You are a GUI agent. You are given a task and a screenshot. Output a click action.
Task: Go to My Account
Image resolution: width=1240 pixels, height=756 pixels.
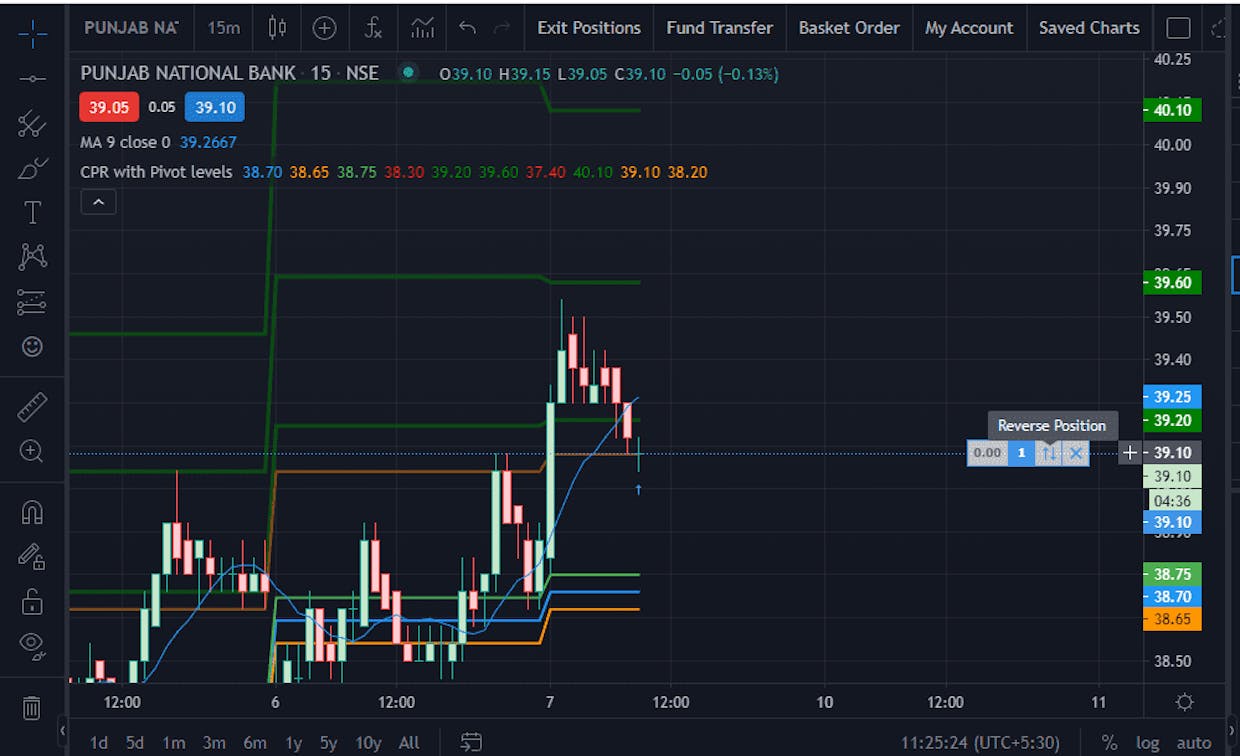coord(969,28)
